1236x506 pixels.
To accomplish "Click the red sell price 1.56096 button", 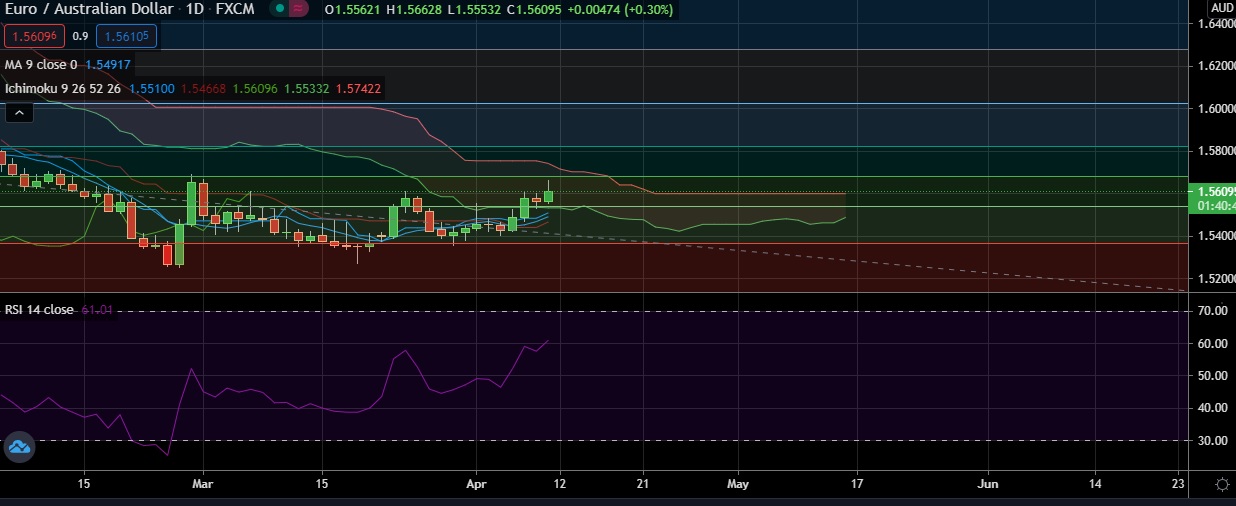I will click(x=35, y=37).
